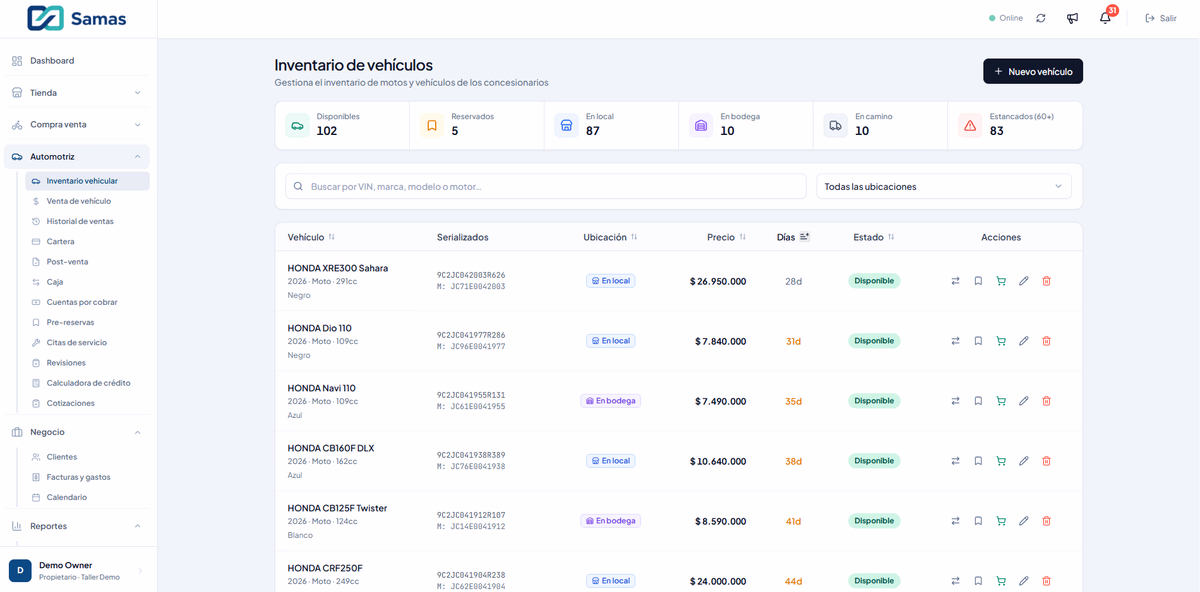Collapse the Reportes section
The image size is (1200, 592).
pyautogui.click(x=78, y=526)
